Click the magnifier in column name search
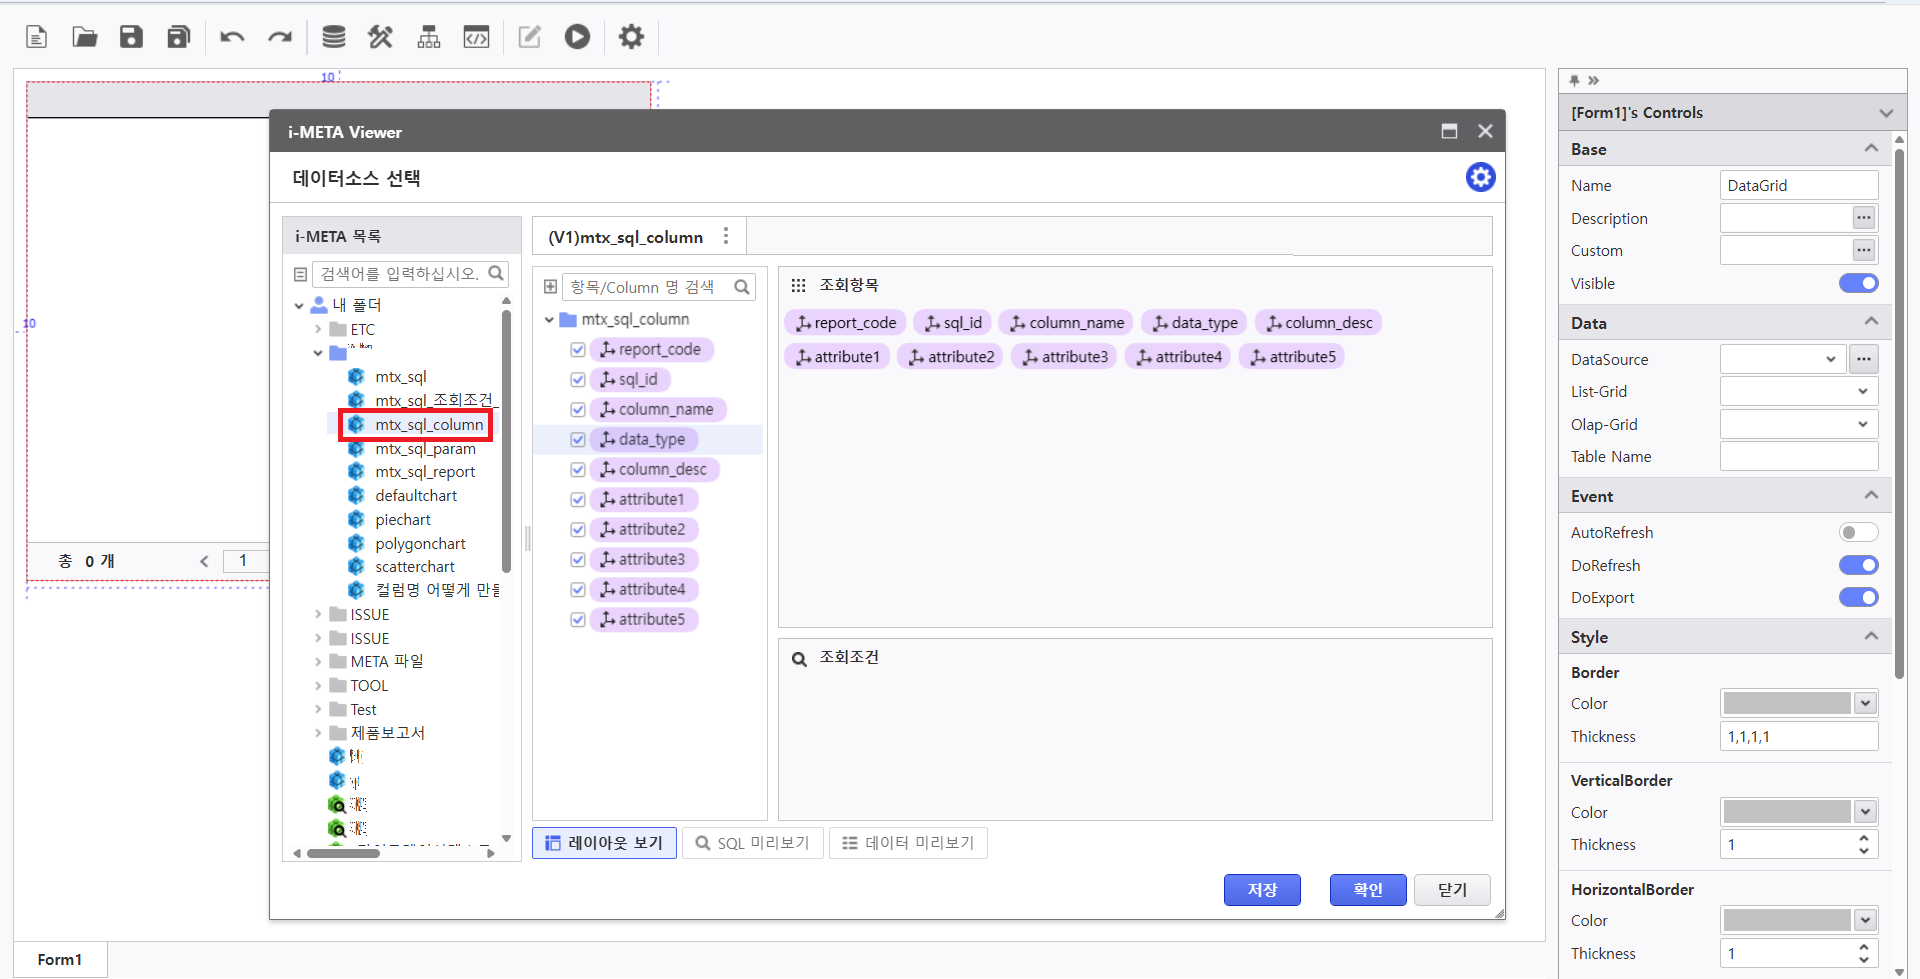1920x979 pixels. (x=742, y=287)
